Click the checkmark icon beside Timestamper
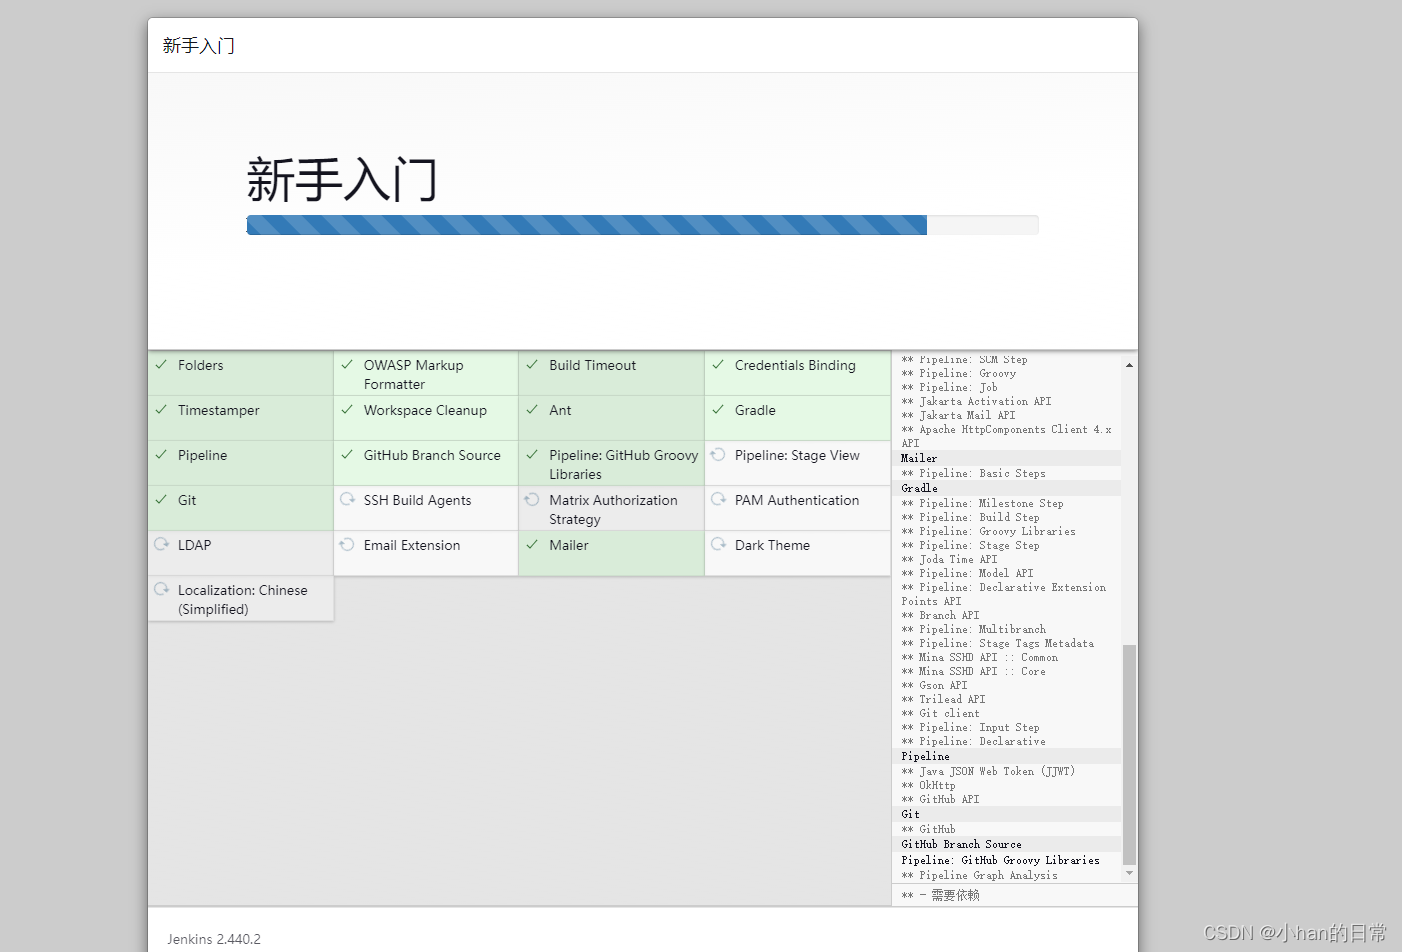Screen dimensions: 1402x952 tap(161, 410)
